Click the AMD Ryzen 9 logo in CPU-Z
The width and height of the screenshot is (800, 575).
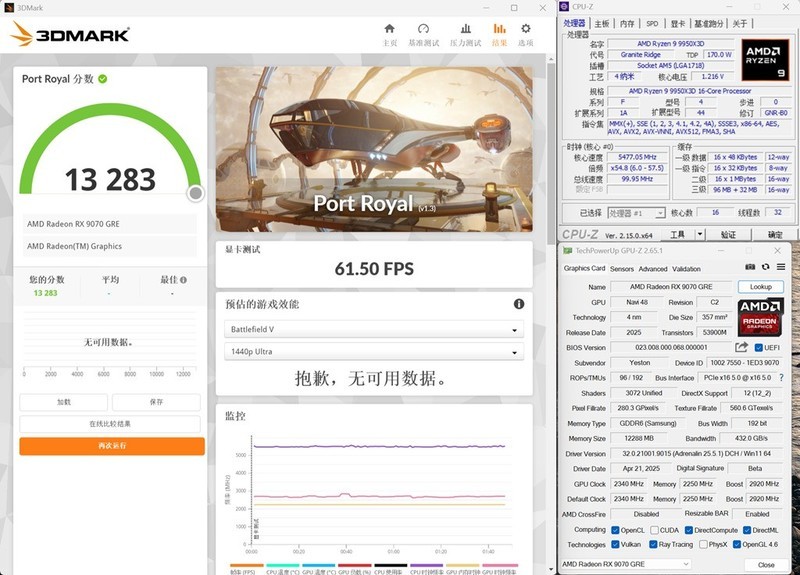coord(764,60)
